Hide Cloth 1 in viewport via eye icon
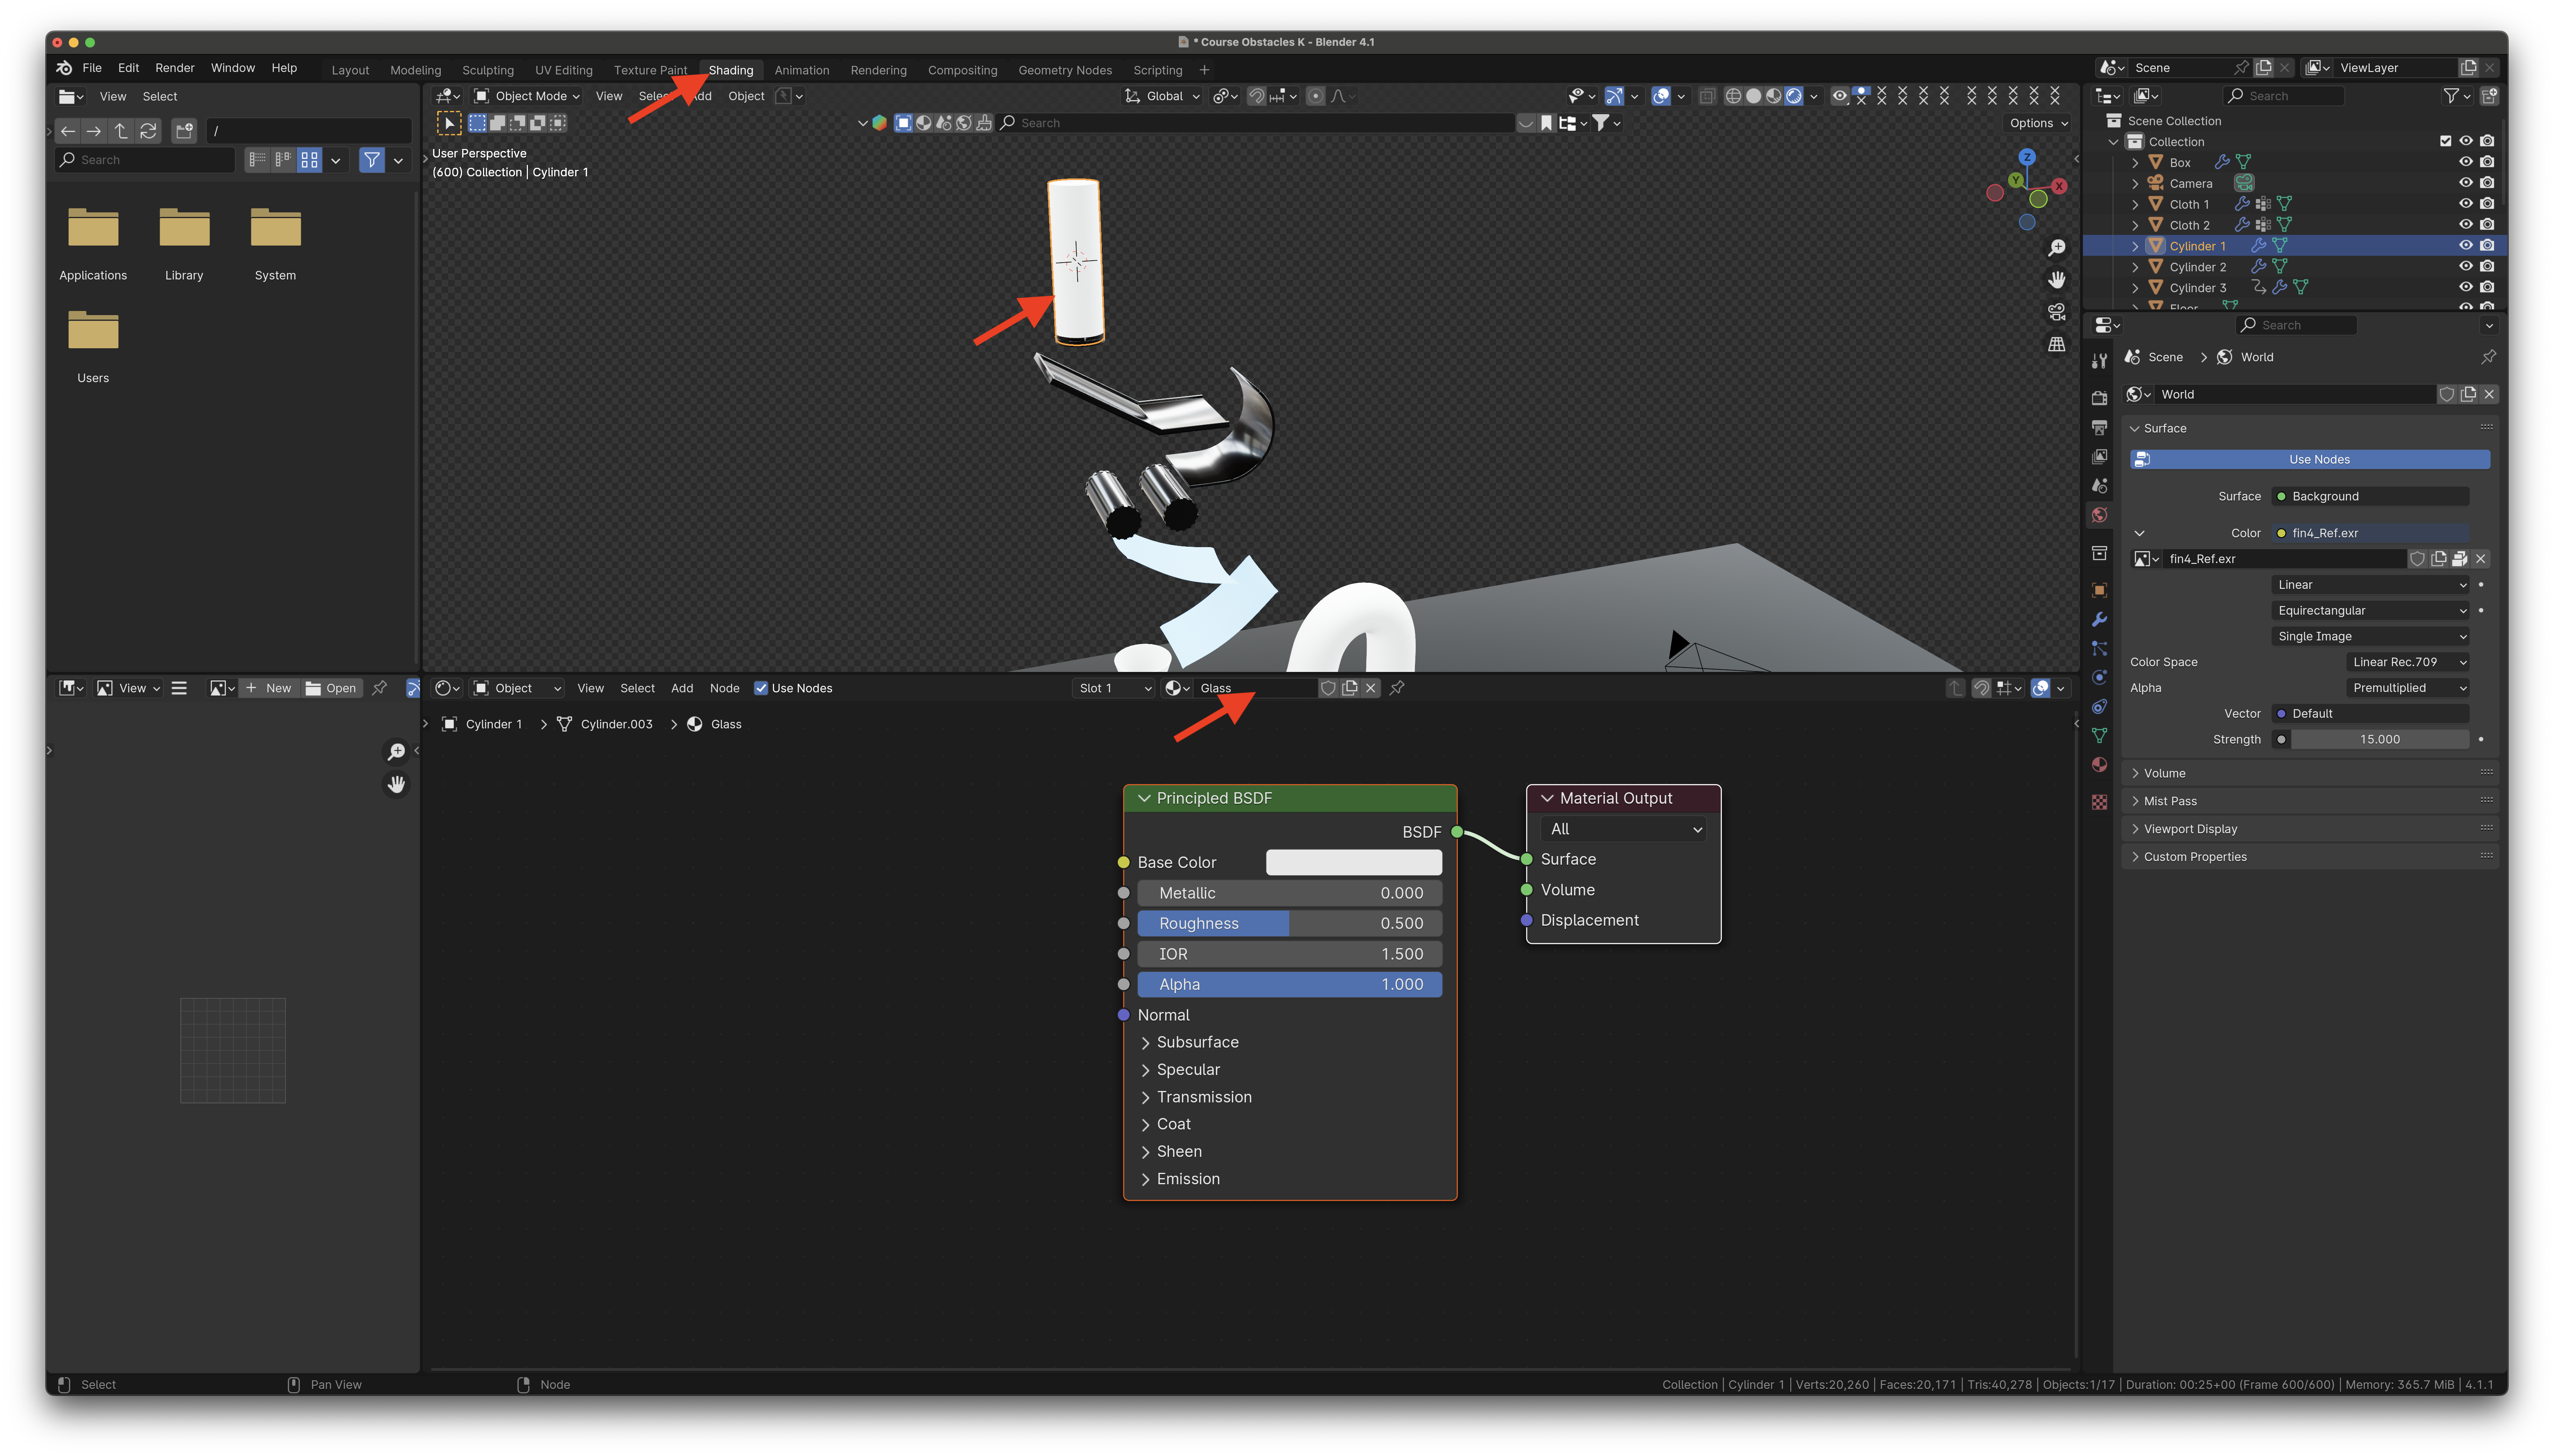The width and height of the screenshot is (2554, 1456). tap(2465, 204)
